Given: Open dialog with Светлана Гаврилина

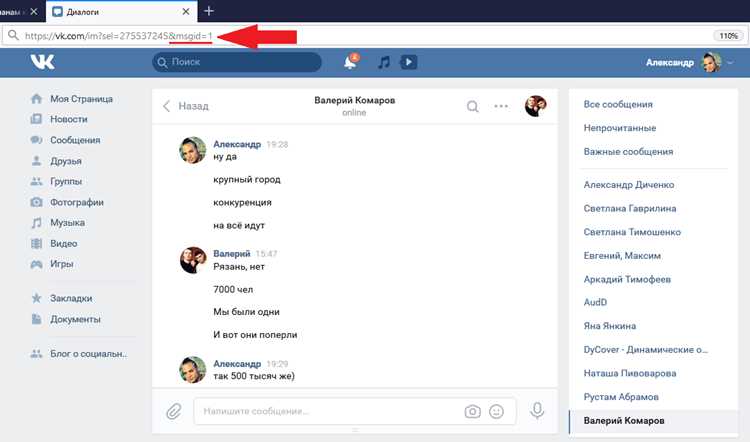Looking at the screenshot, I should [629, 209].
